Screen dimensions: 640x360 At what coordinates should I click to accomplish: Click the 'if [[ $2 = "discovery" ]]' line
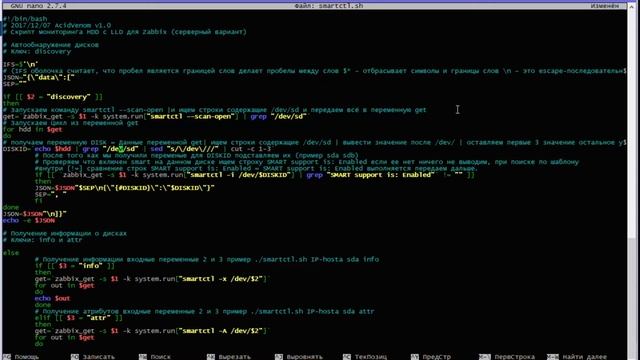tap(53, 97)
